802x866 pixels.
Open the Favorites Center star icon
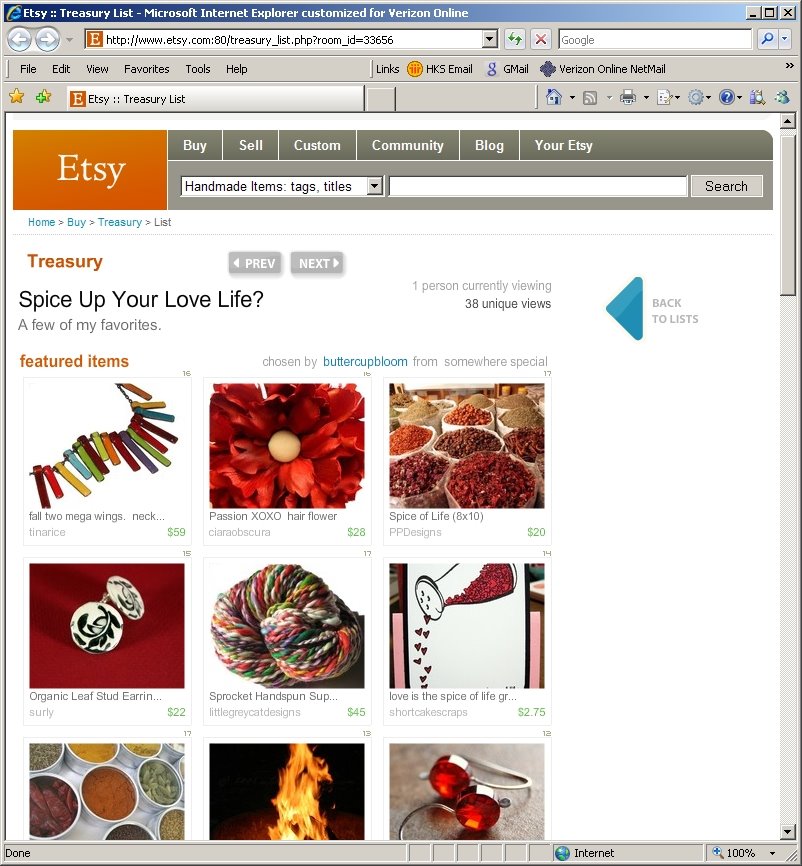click(x=17, y=97)
